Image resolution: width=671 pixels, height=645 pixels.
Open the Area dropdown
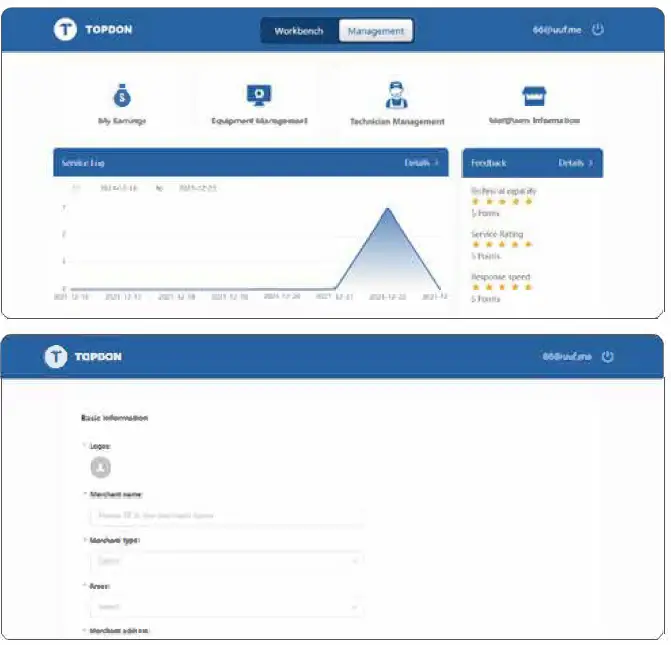coord(227,606)
